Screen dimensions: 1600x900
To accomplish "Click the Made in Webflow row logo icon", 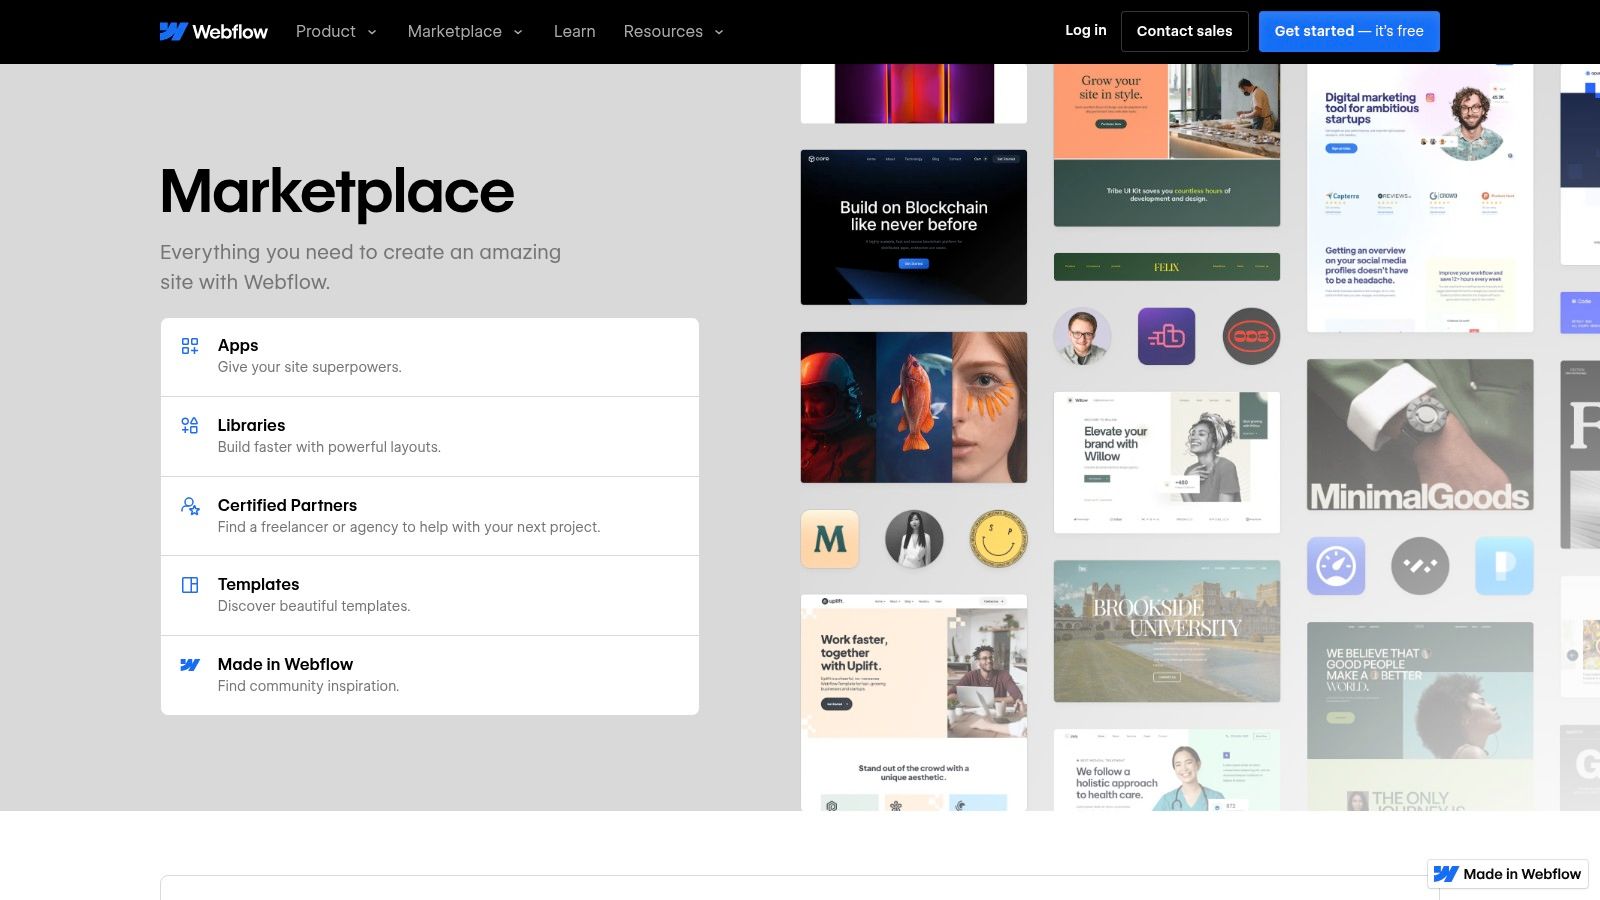I will click(x=190, y=665).
